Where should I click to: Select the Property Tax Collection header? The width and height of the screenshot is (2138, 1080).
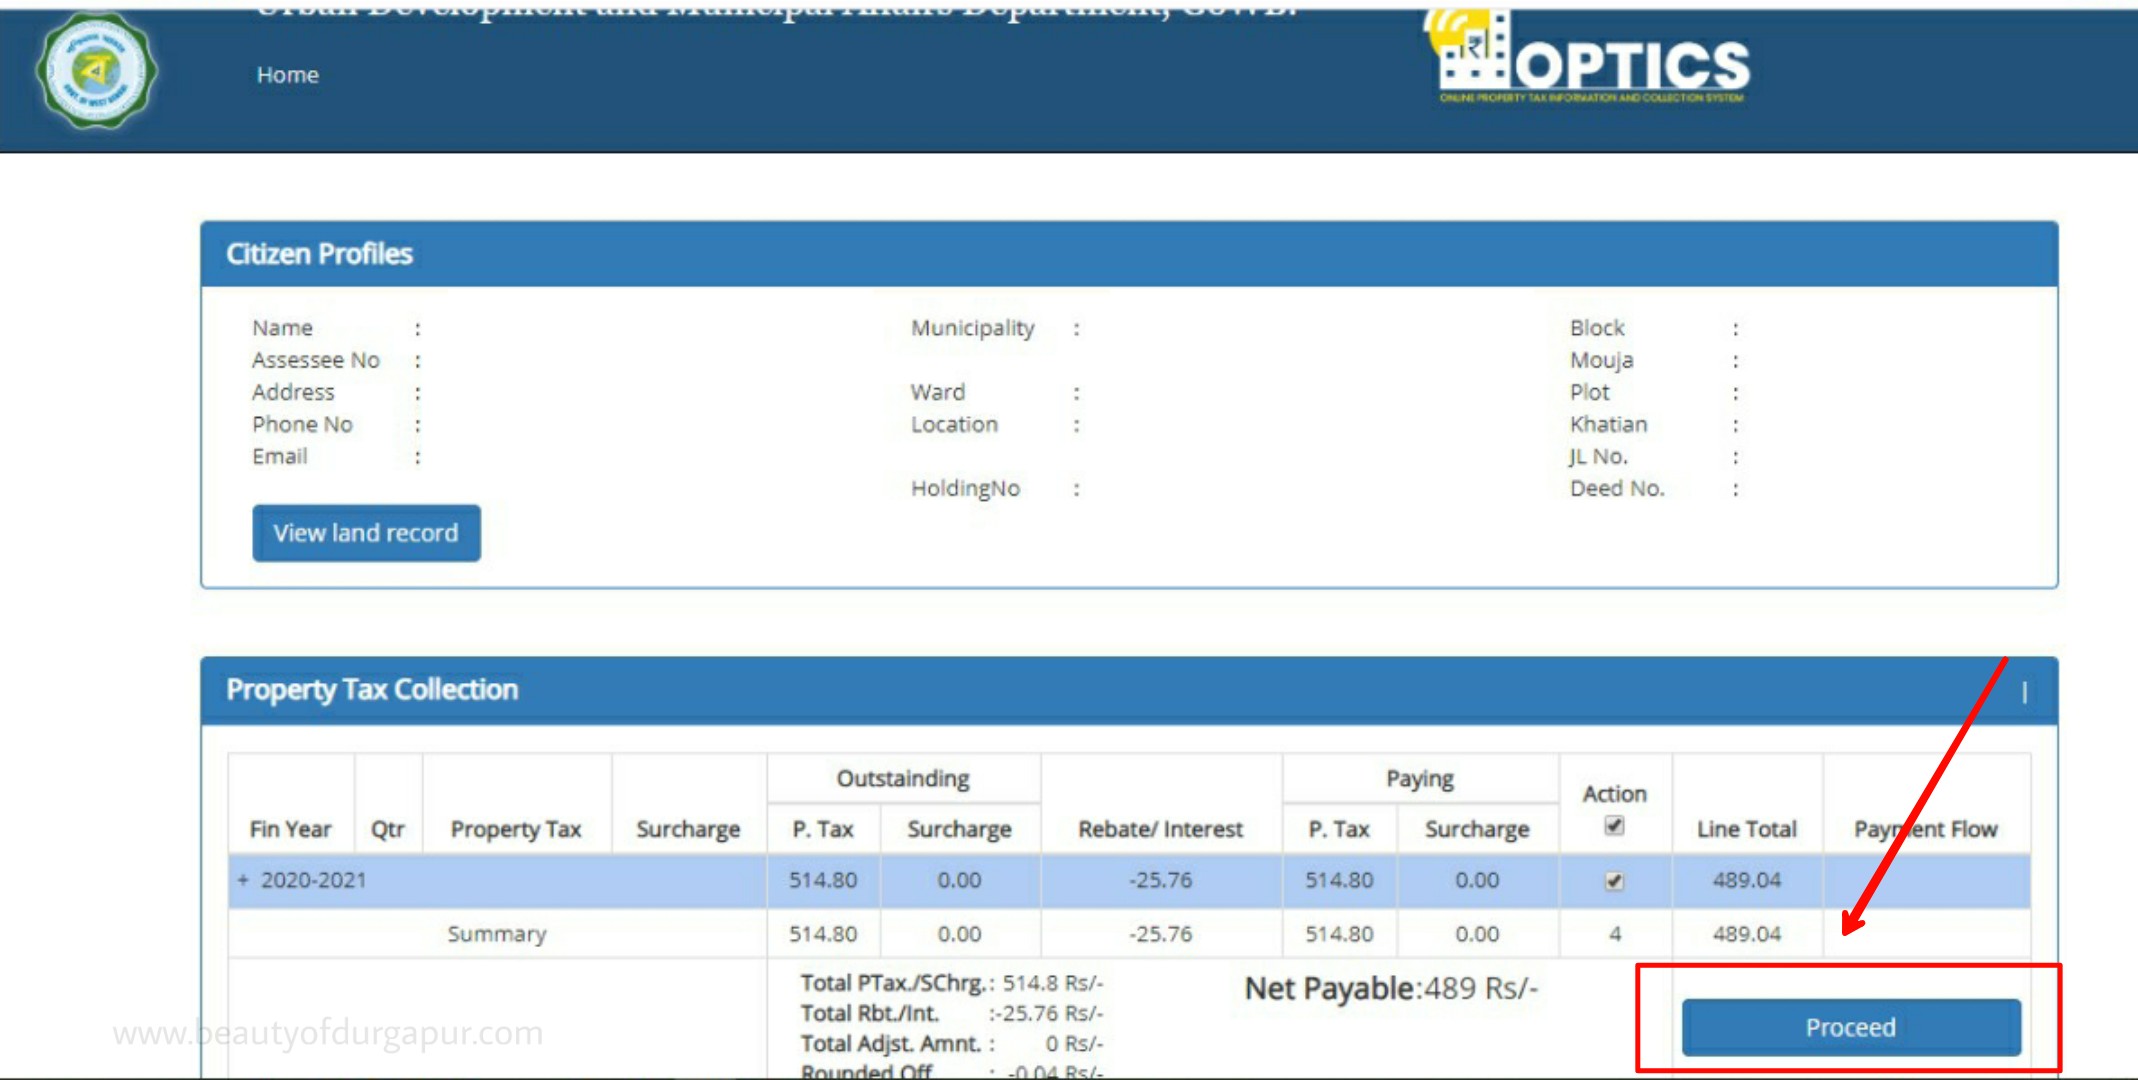pyautogui.click(x=372, y=689)
